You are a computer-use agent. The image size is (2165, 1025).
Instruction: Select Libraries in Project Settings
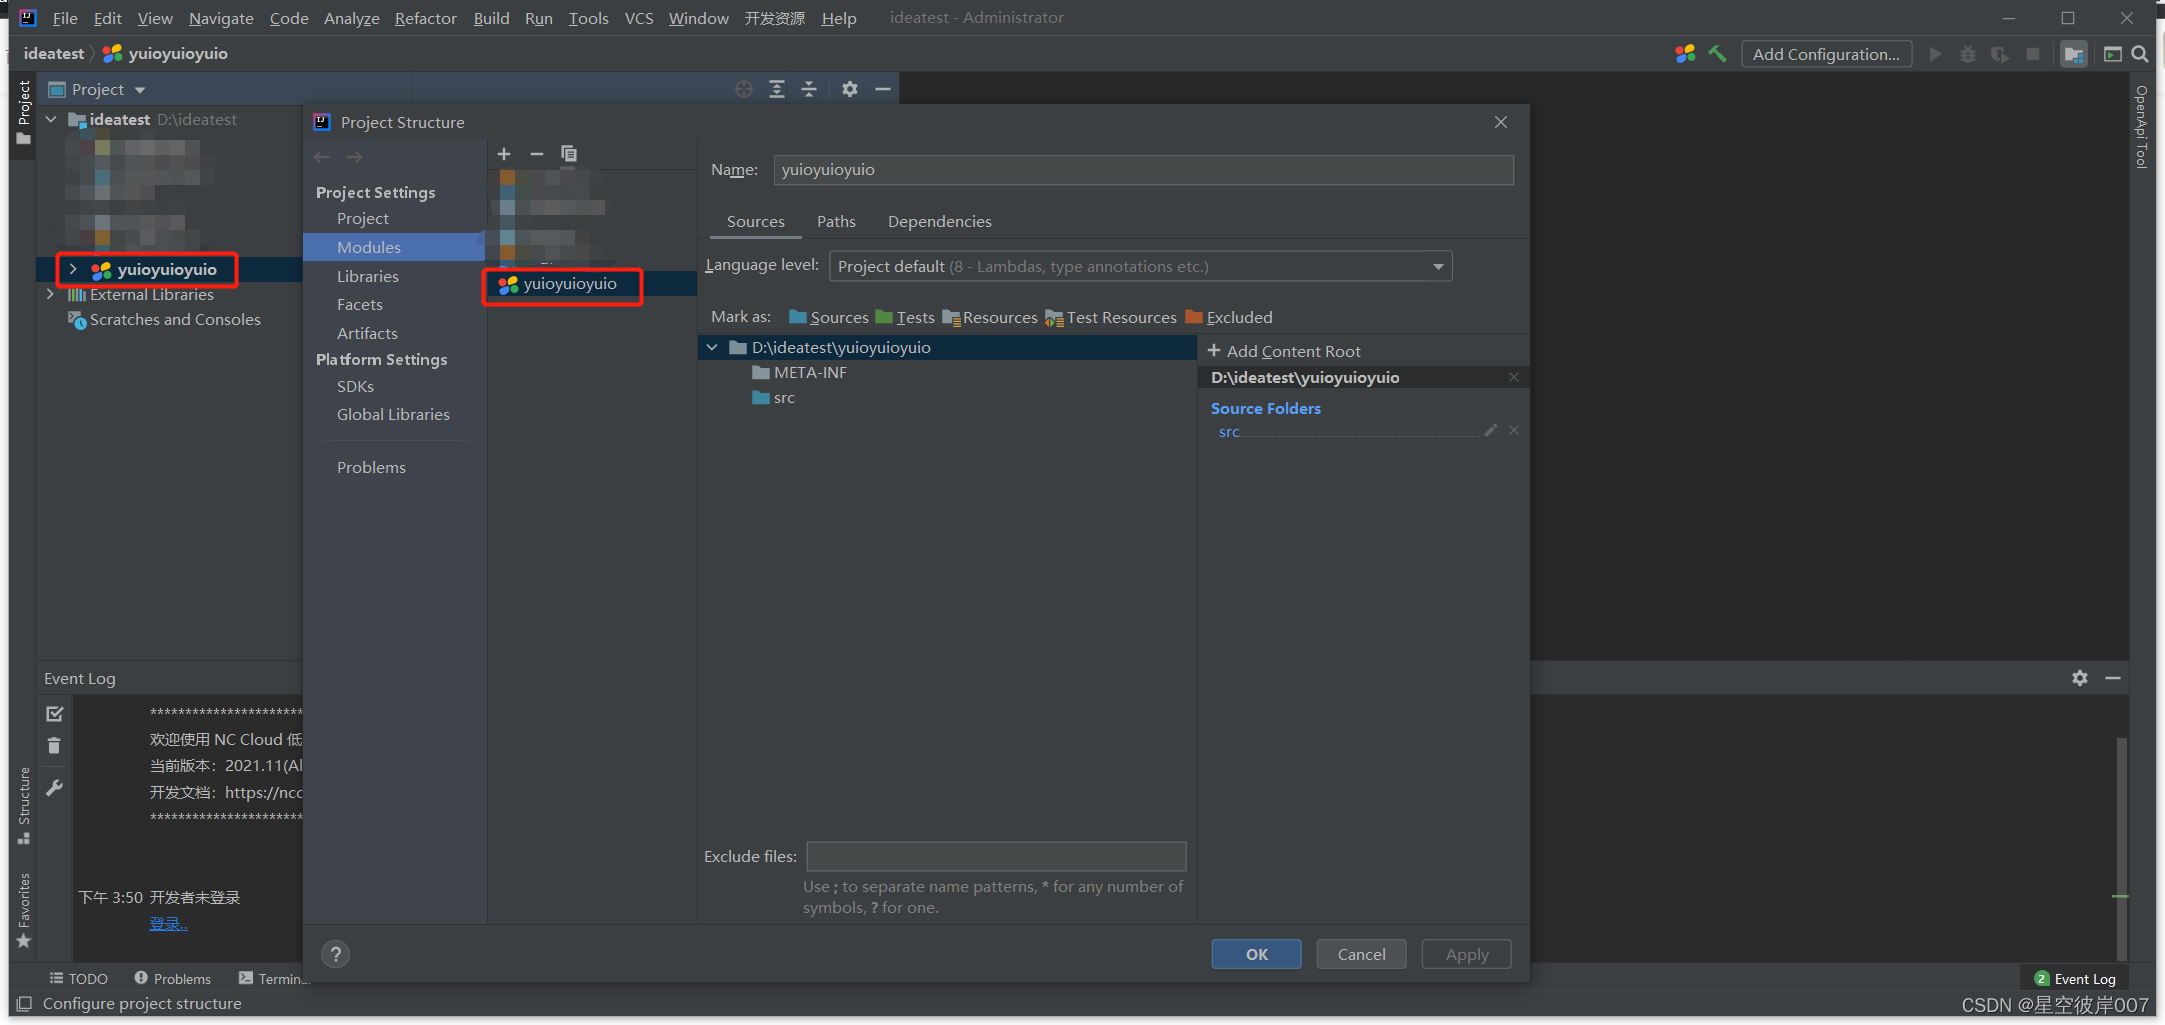pyautogui.click(x=368, y=276)
